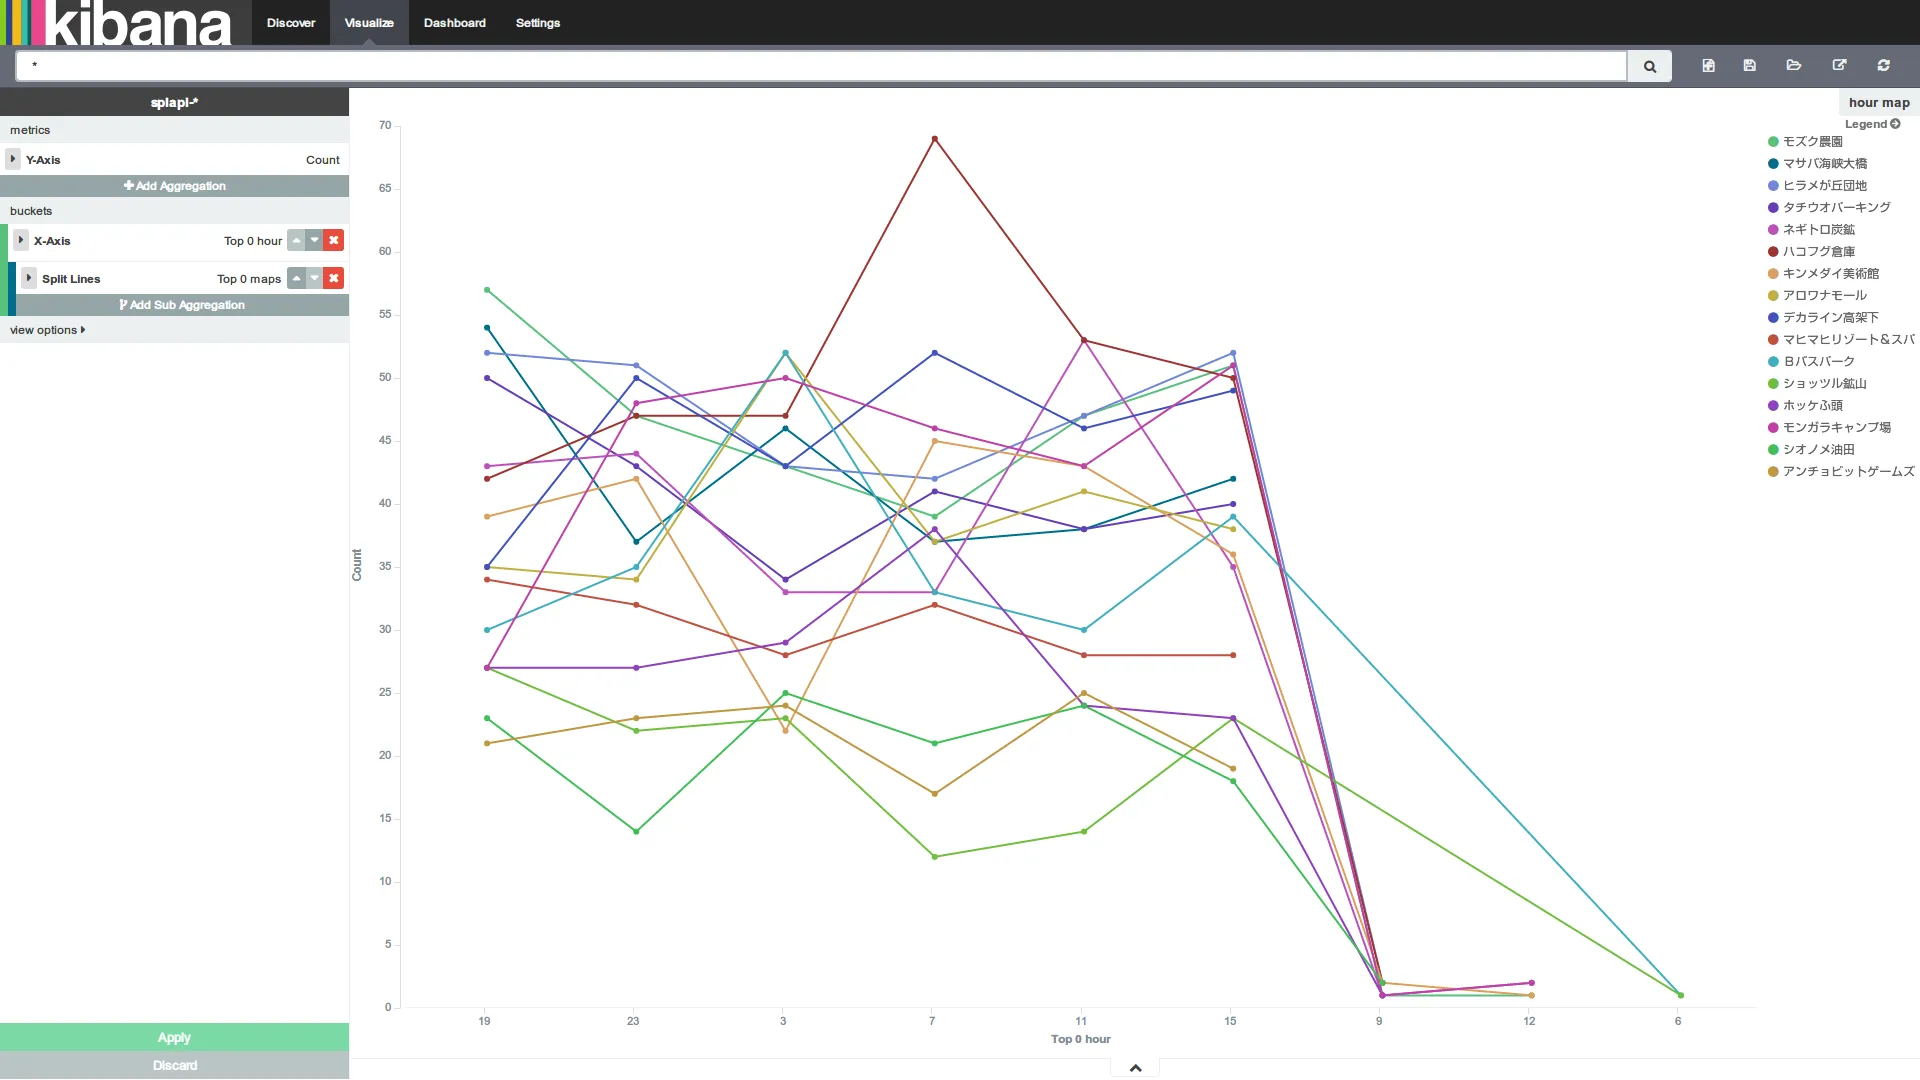
Task: Click the Visualize tab in navigation
Action: tap(369, 22)
